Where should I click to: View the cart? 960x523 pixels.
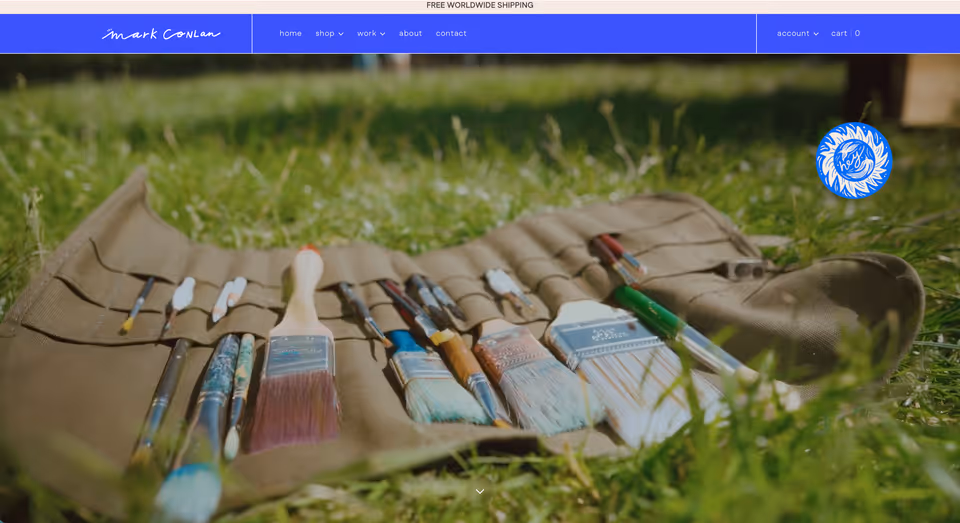[839, 34]
